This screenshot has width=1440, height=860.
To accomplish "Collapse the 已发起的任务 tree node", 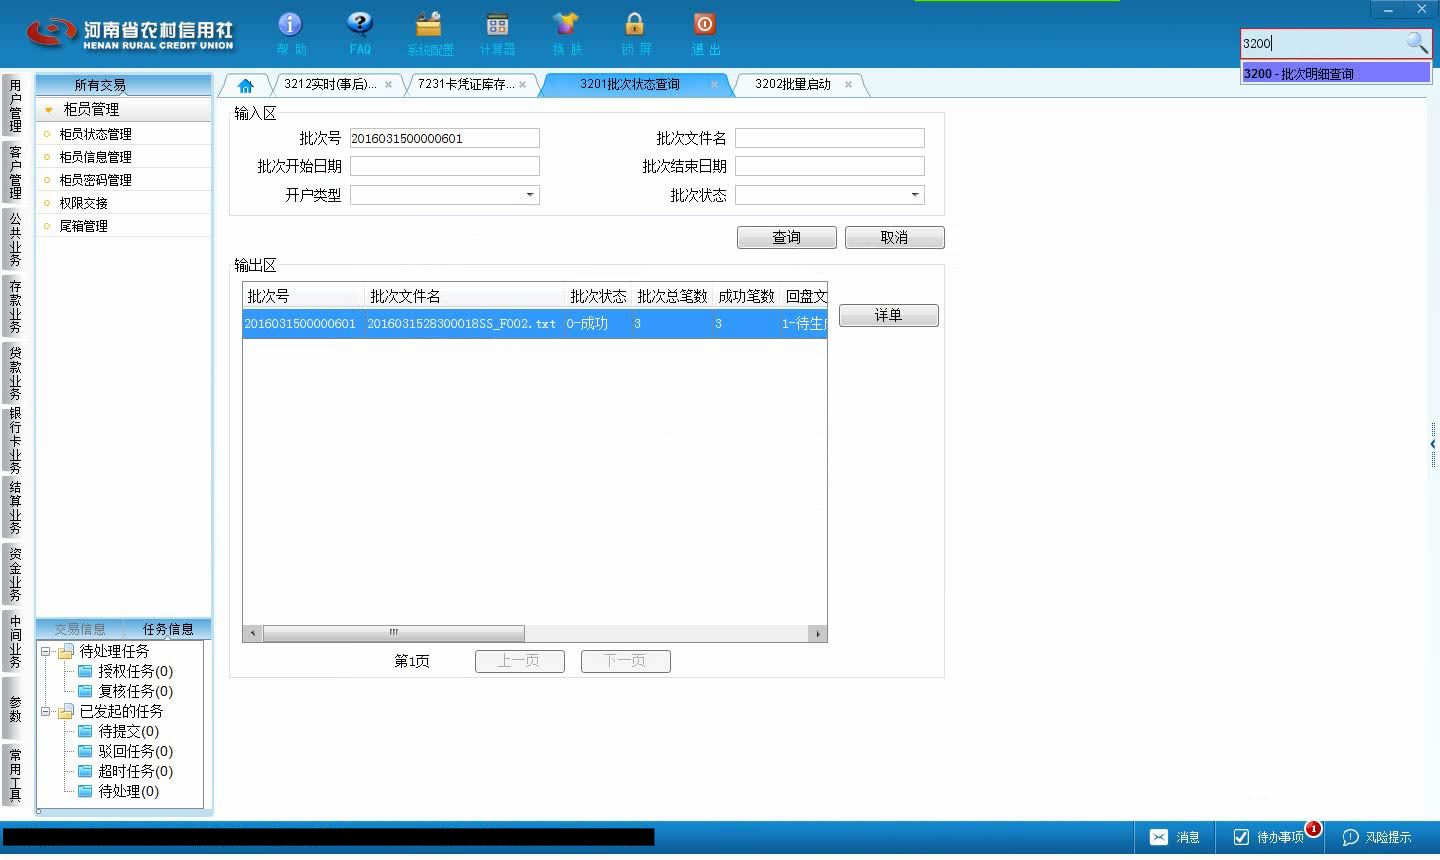I will tap(46, 712).
